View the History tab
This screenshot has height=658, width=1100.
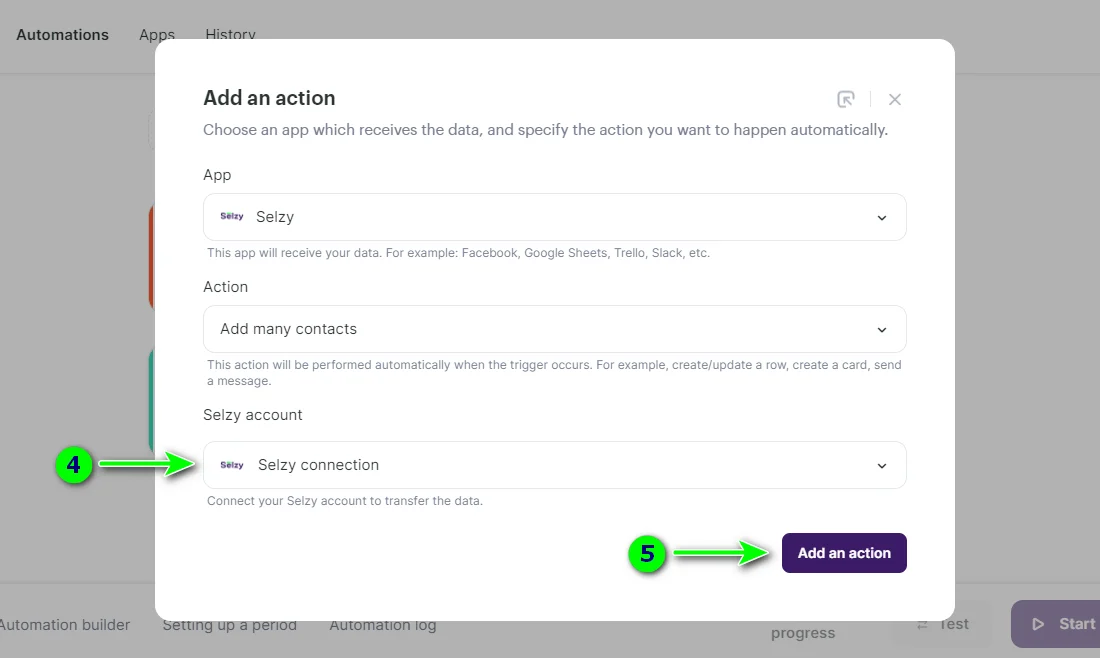coord(230,34)
